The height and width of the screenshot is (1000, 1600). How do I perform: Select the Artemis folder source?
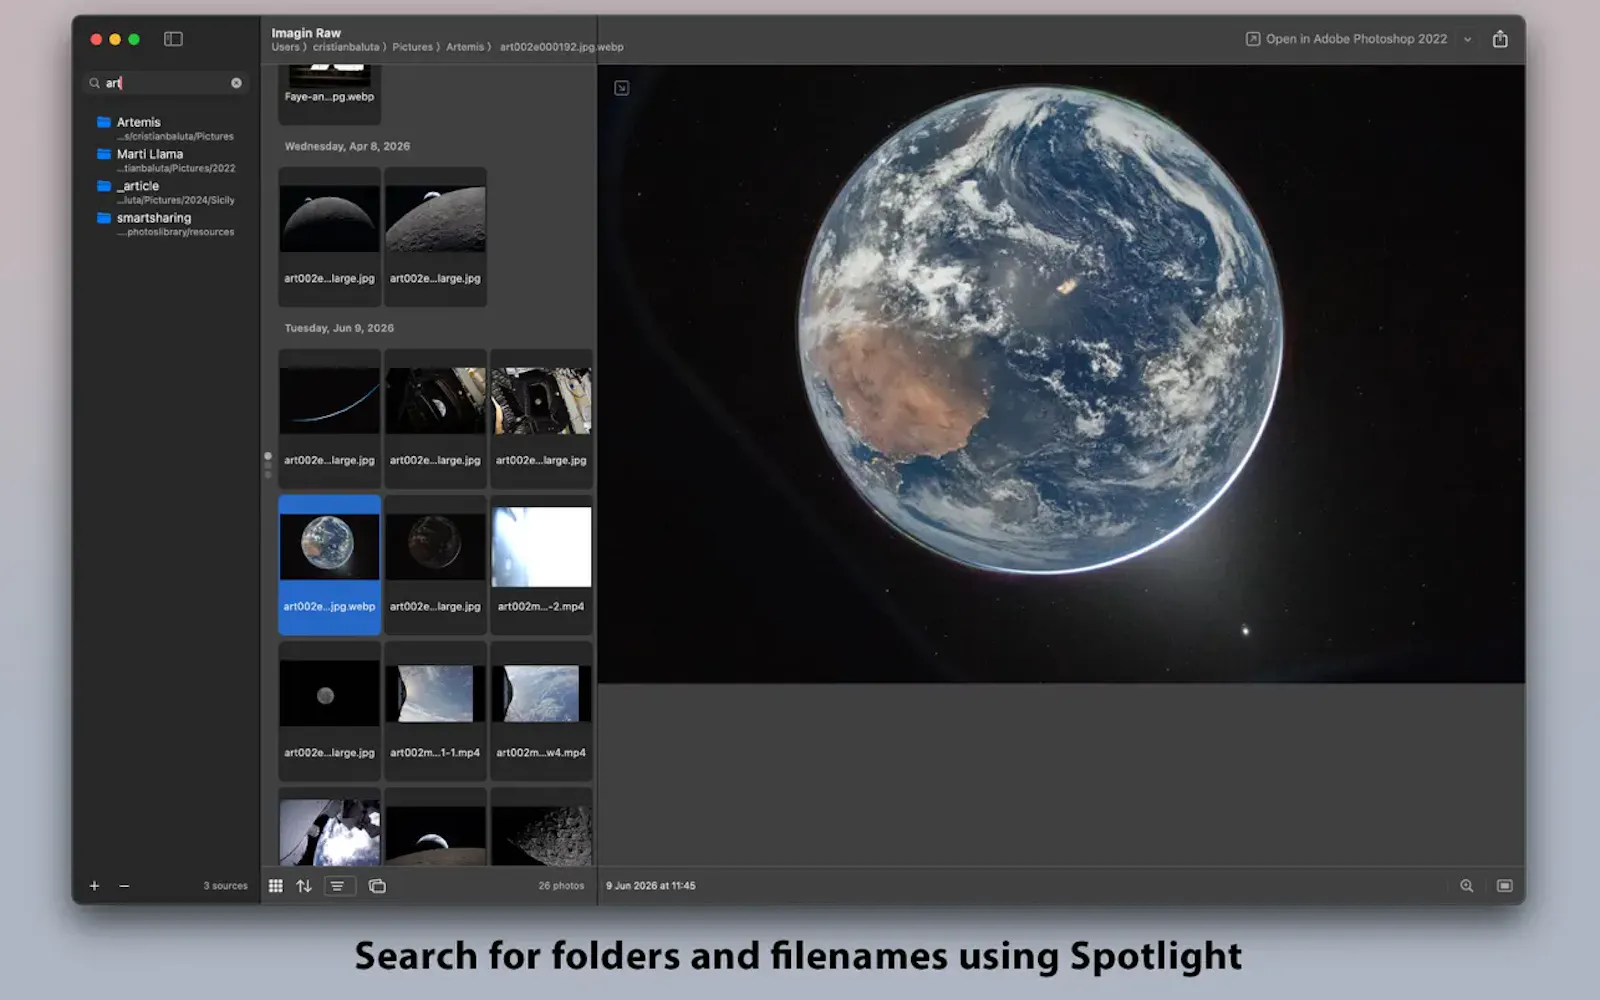(x=166, y=128)
